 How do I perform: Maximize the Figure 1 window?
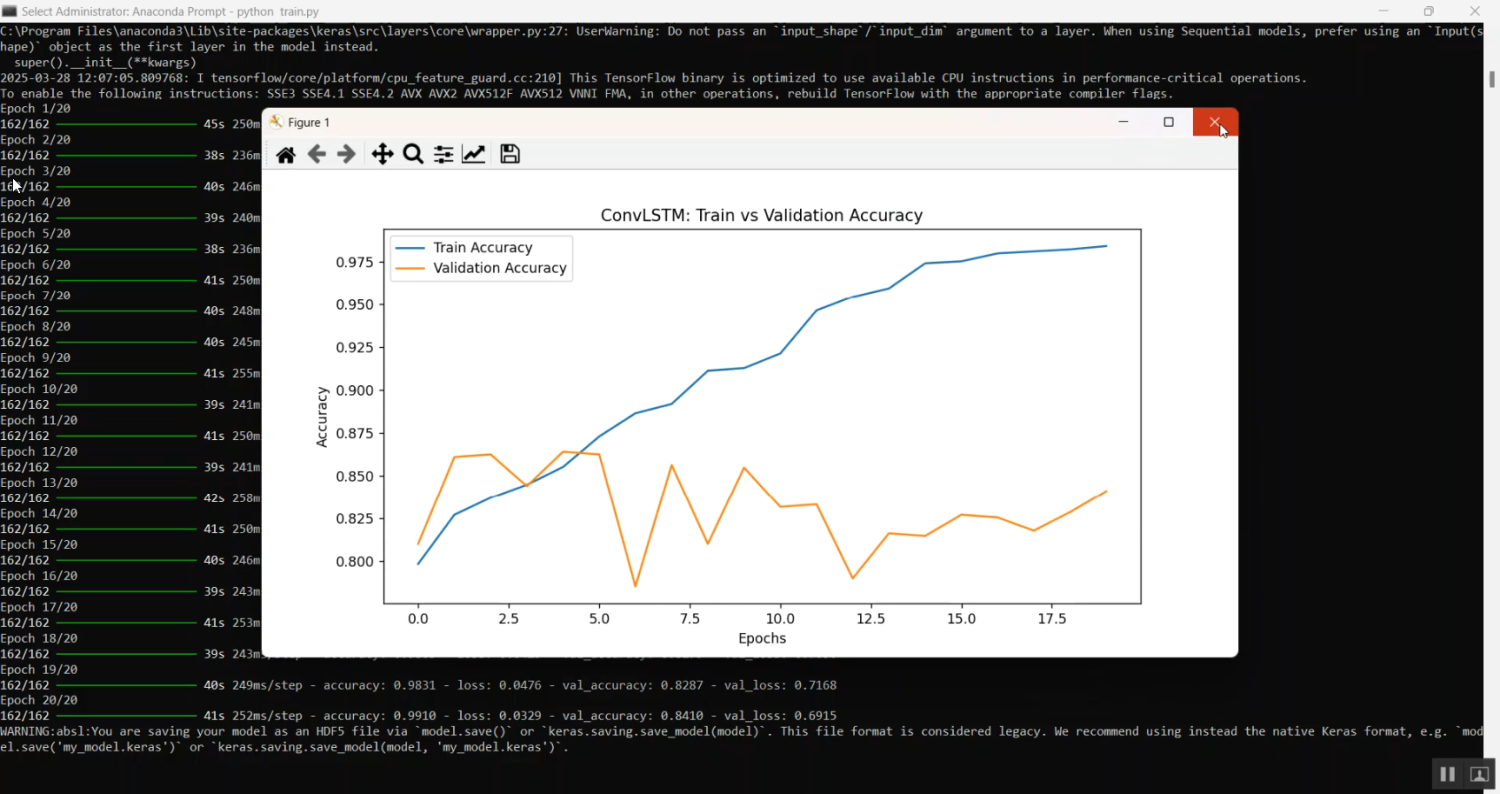point(1168,122)
